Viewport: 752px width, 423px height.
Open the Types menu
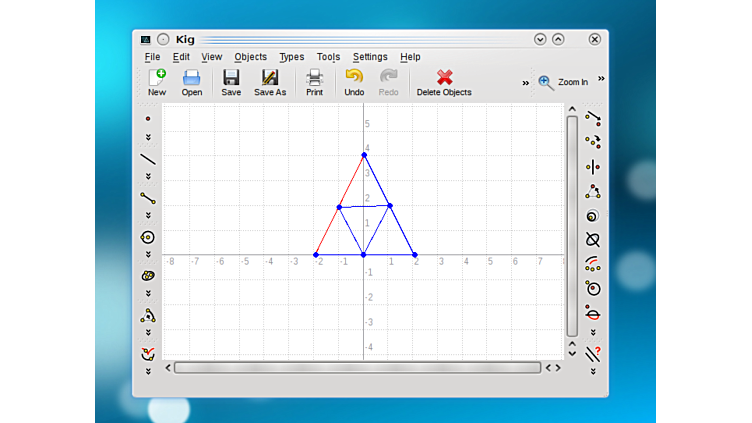[291, 57]
